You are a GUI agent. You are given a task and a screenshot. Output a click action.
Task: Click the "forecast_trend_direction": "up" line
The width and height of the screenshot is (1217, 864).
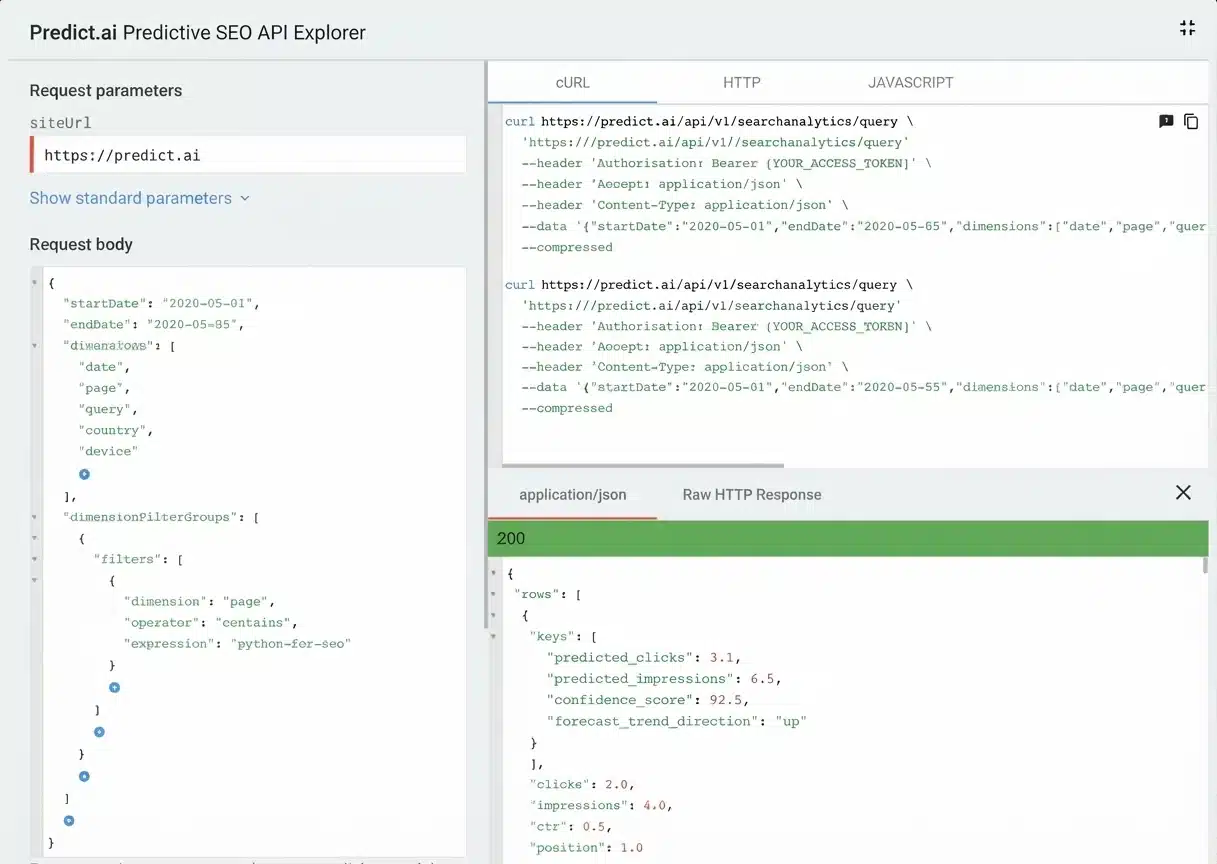tap(677, 721)
